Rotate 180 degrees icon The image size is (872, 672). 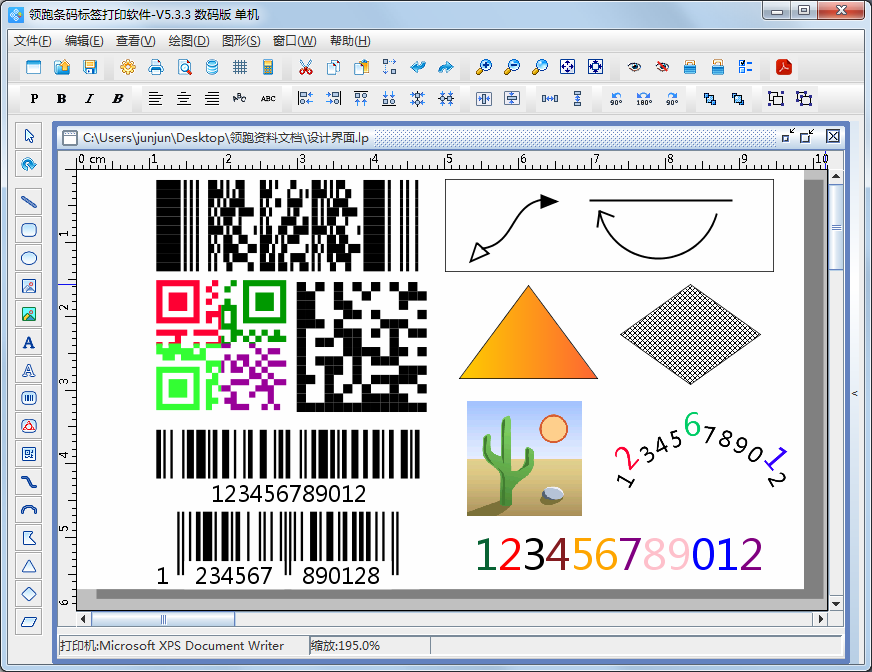click(644, 98)
